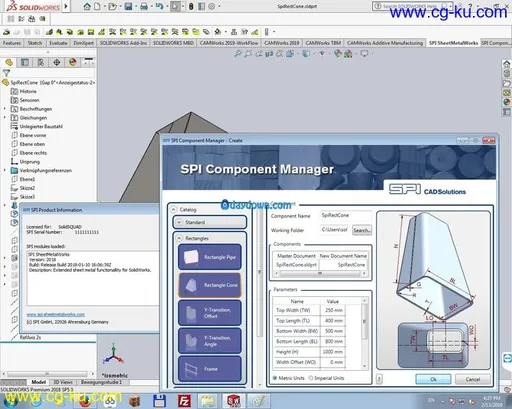
Task: Switch to the Sketch command tab
Action: [35, 43]
